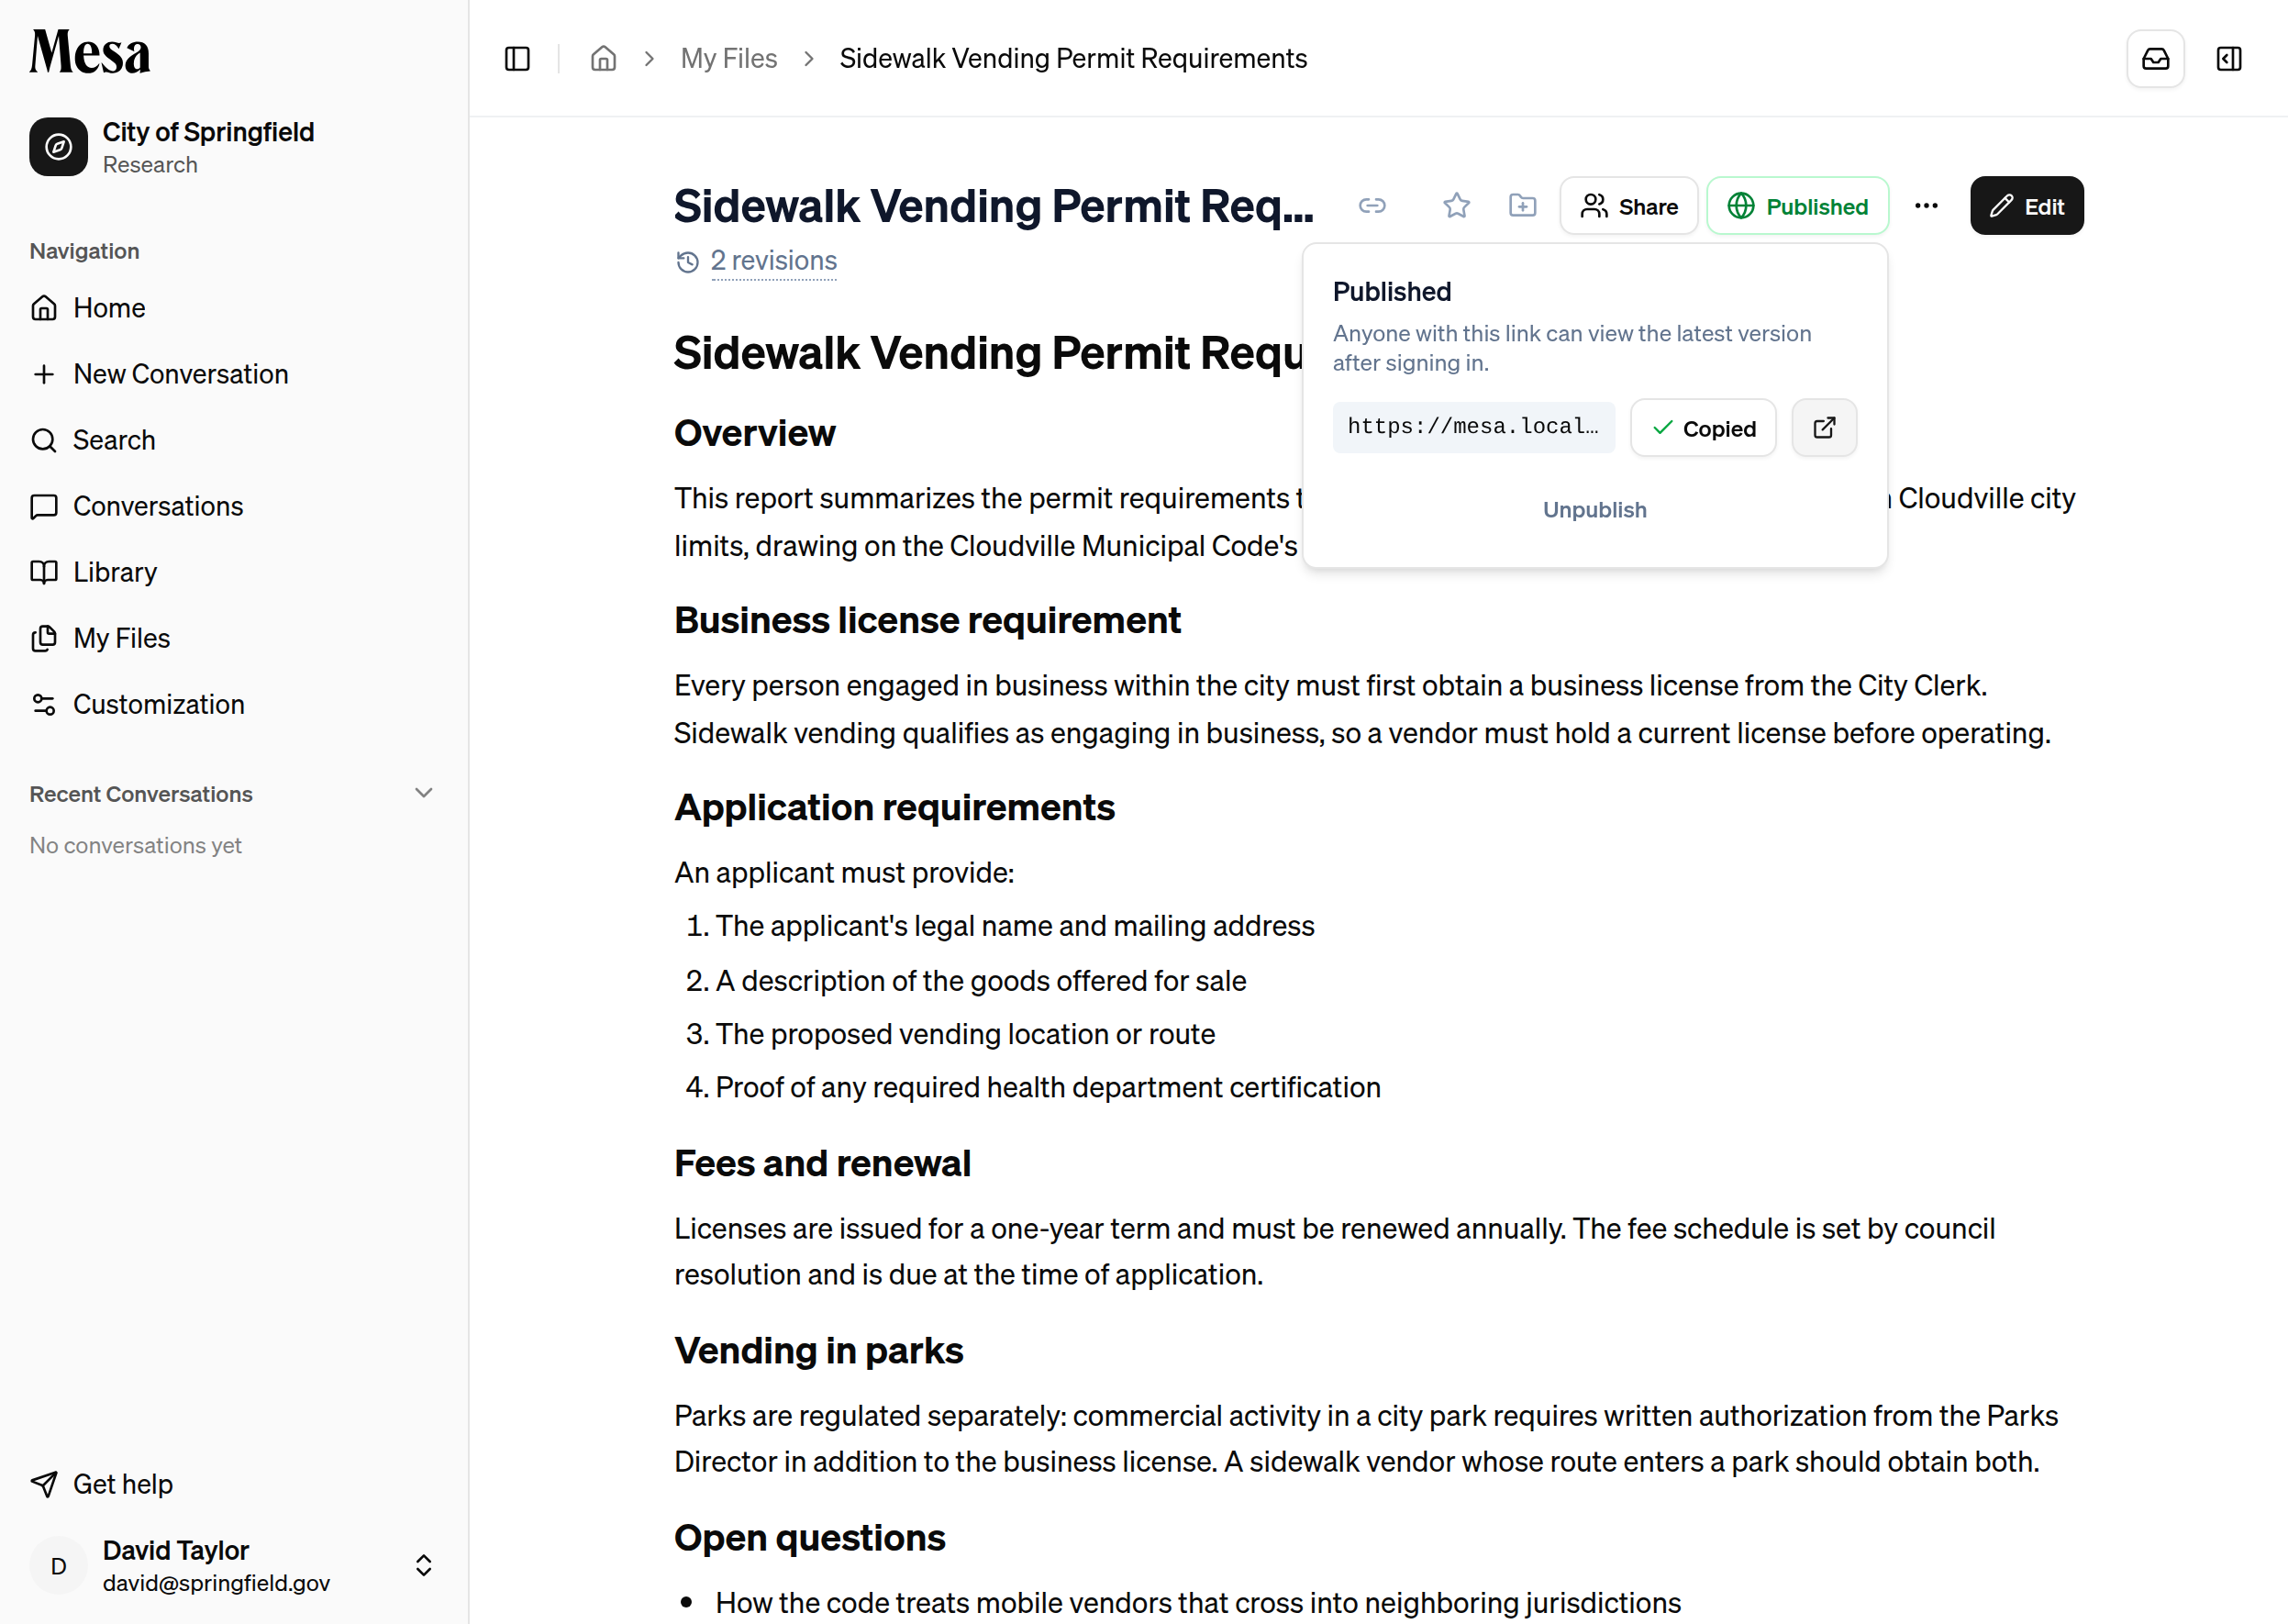Open more options ellipsis menu
The image size is (2288, 1624).
tap(1926, 206)
